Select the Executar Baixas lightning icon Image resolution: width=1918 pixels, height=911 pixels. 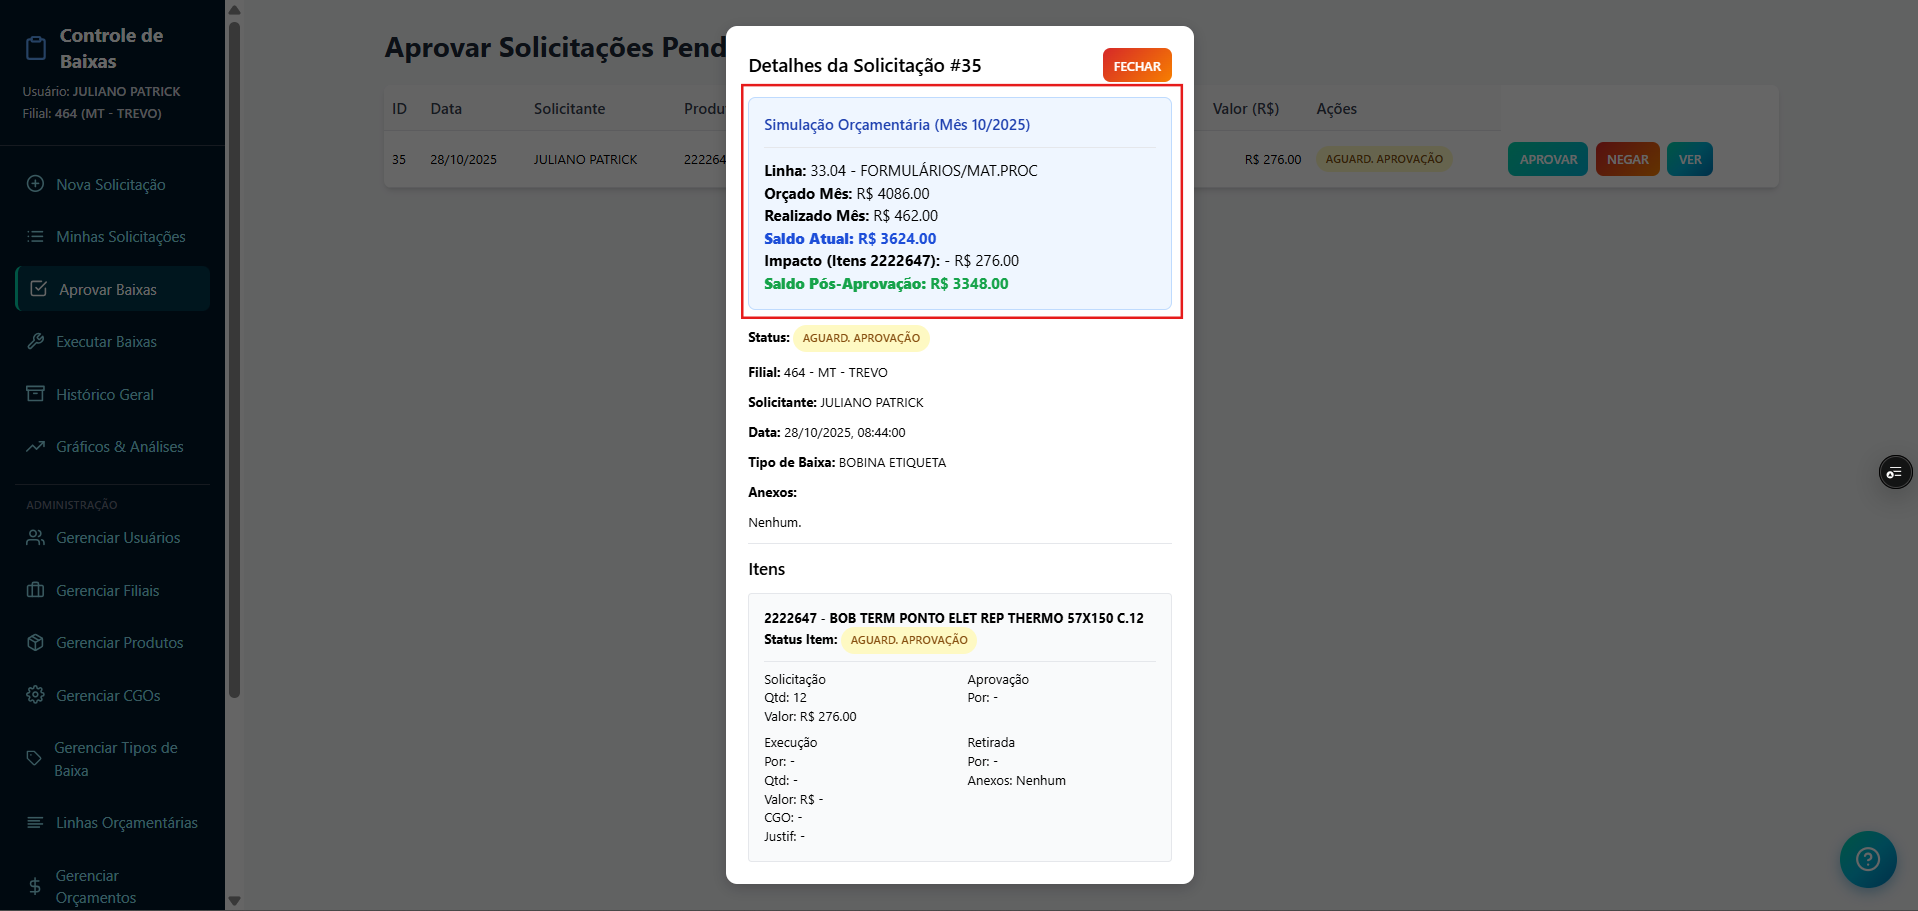[x=35, y=341]
